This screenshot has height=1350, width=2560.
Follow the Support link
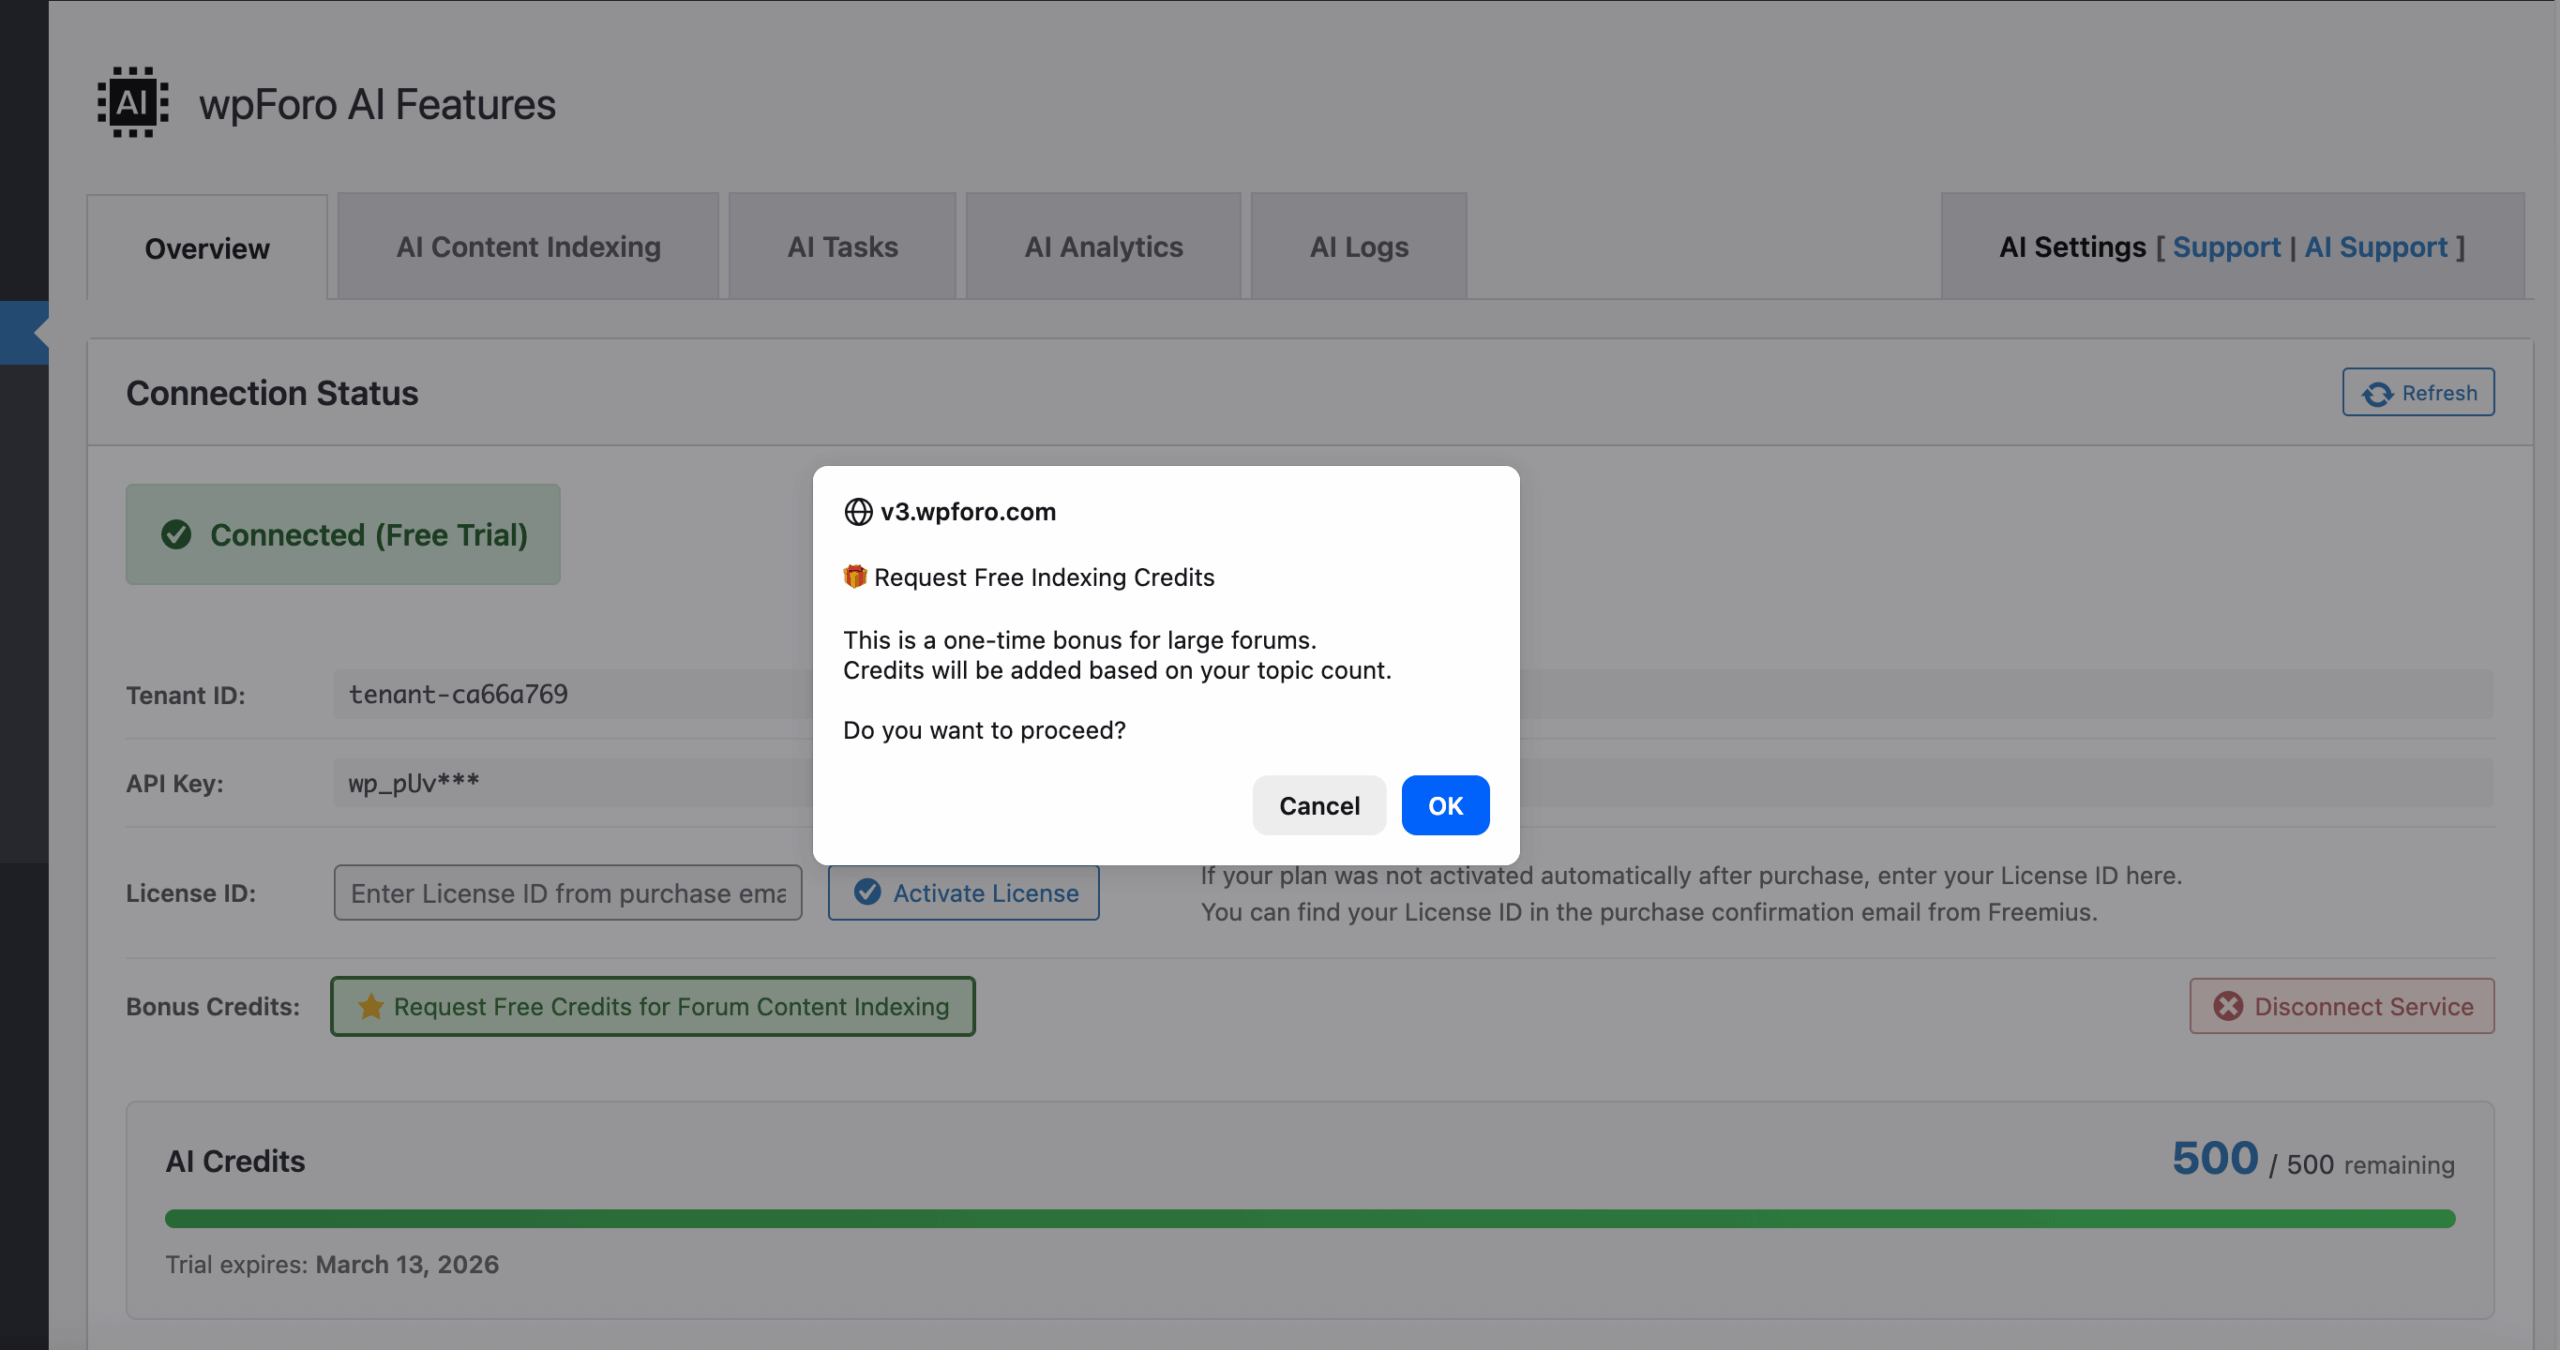(x=2226, y=247)
